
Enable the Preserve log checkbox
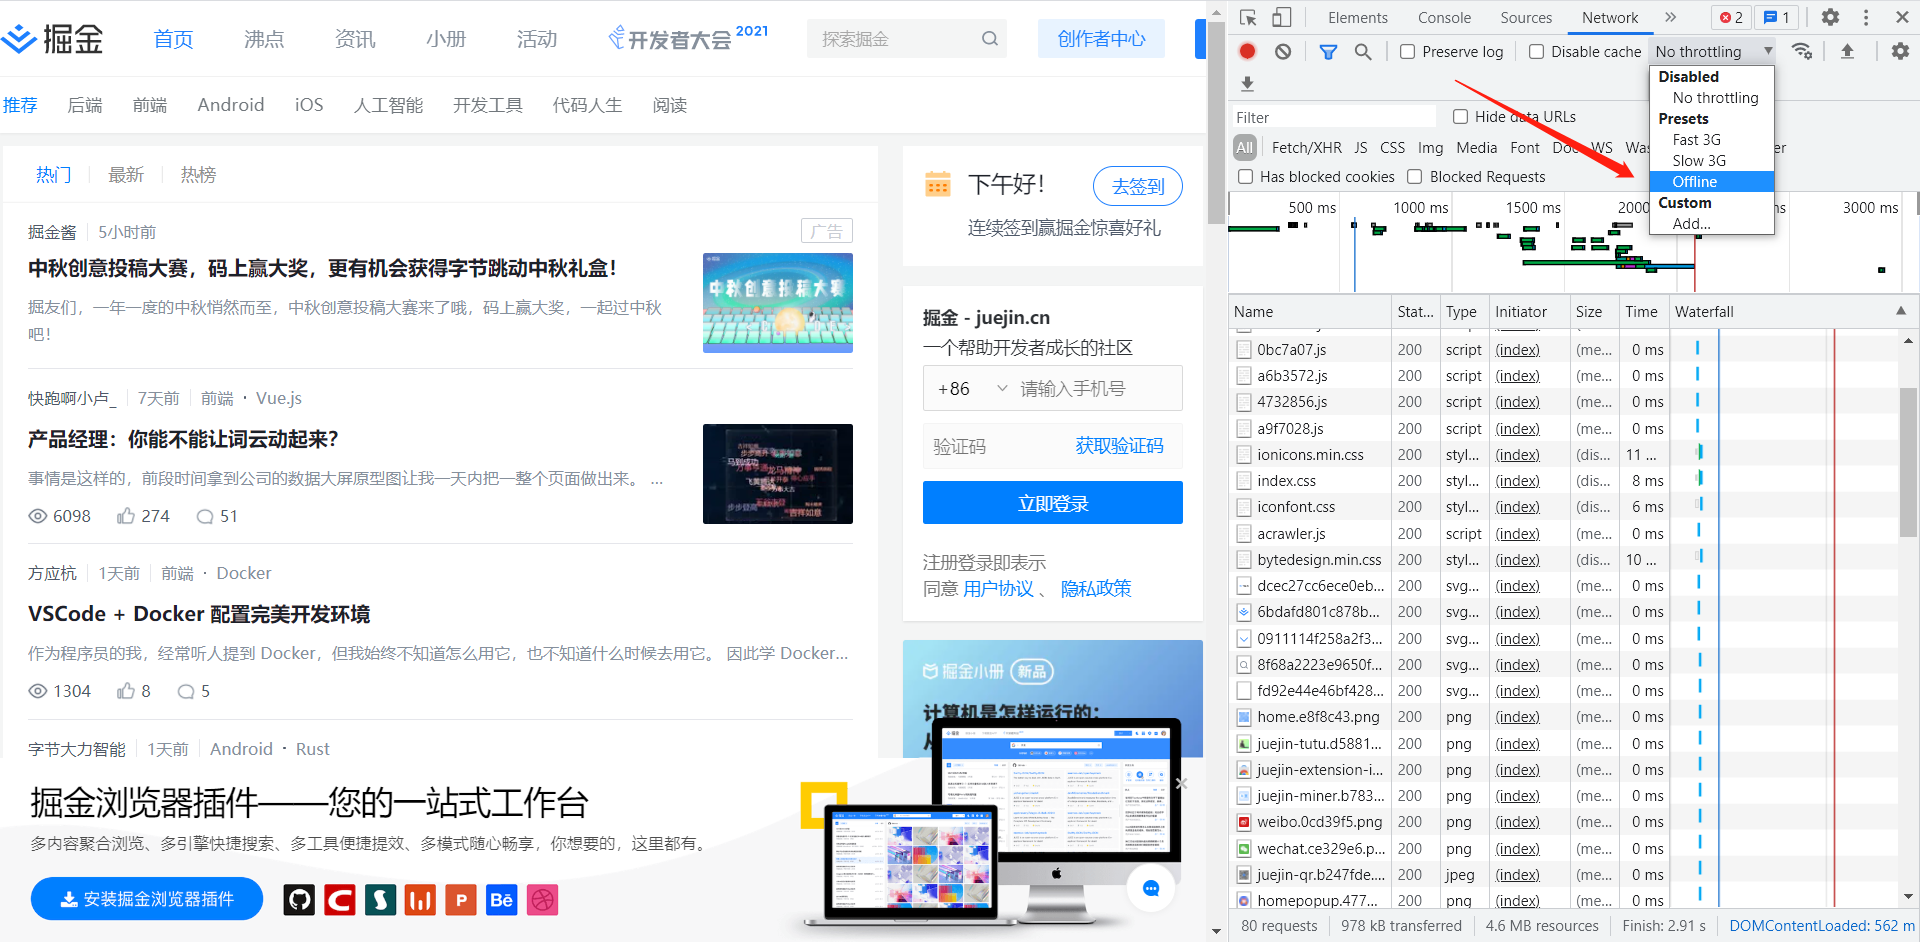tap(1408, 51)
